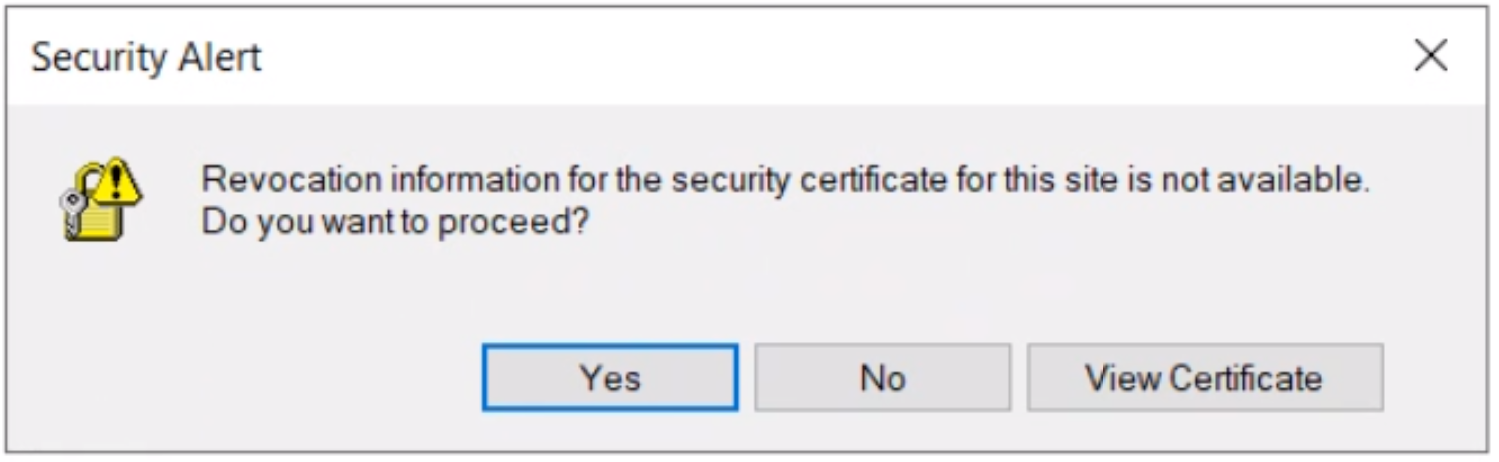Image resolution: width=1499 pixels, height=462 pixels.
Task: Open View Certificate details
Action: (1204, 378)
